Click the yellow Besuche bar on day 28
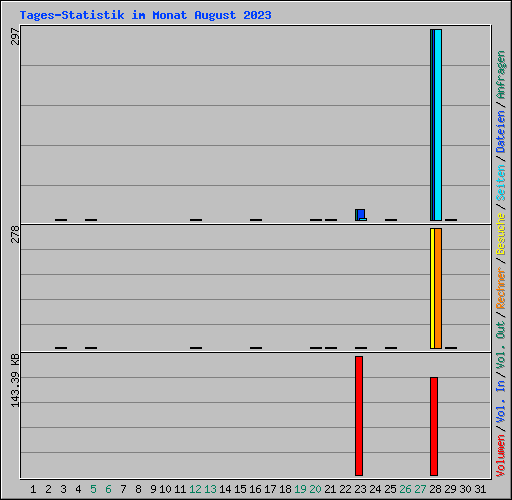 coord(432,288)
